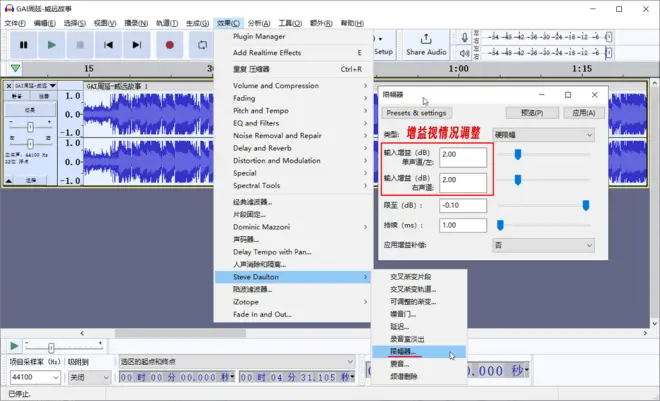
Task: Adjust the 持续 (ms) hold slider
Action: [500, 225]
